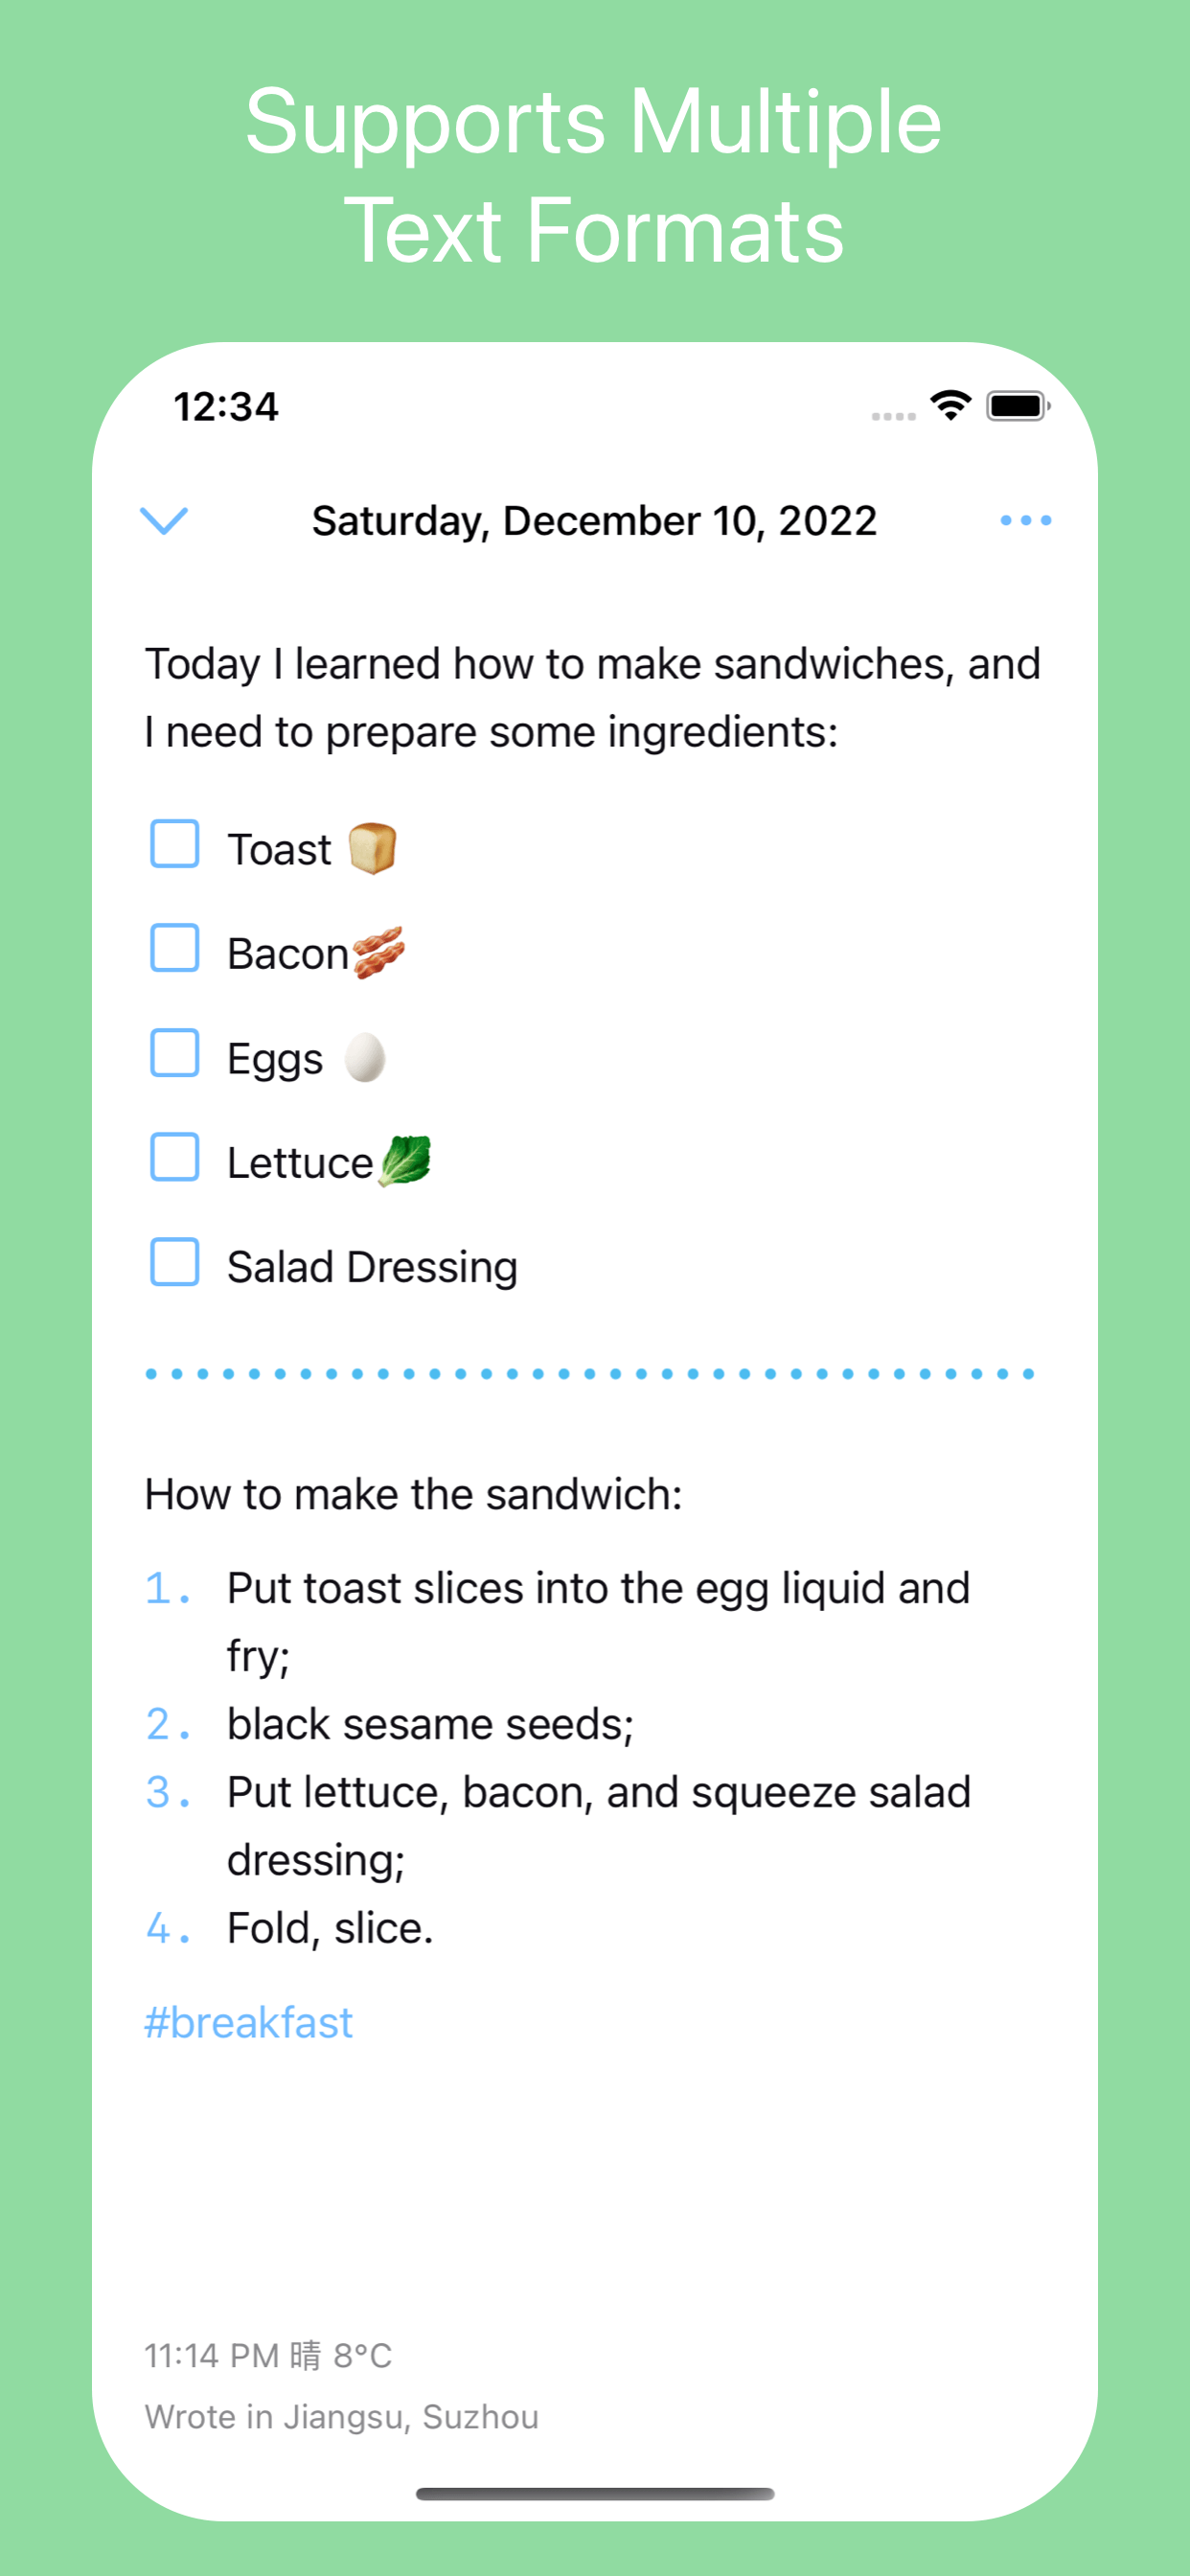Open the three-dot more options menu
Image resolution: width=1190 pixels, height=2576 pixels.
point(1026,520)
